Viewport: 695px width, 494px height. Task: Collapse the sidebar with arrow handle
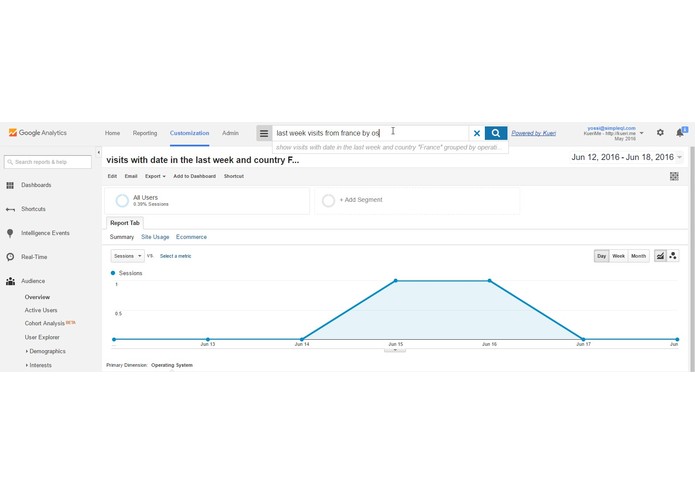98,152
